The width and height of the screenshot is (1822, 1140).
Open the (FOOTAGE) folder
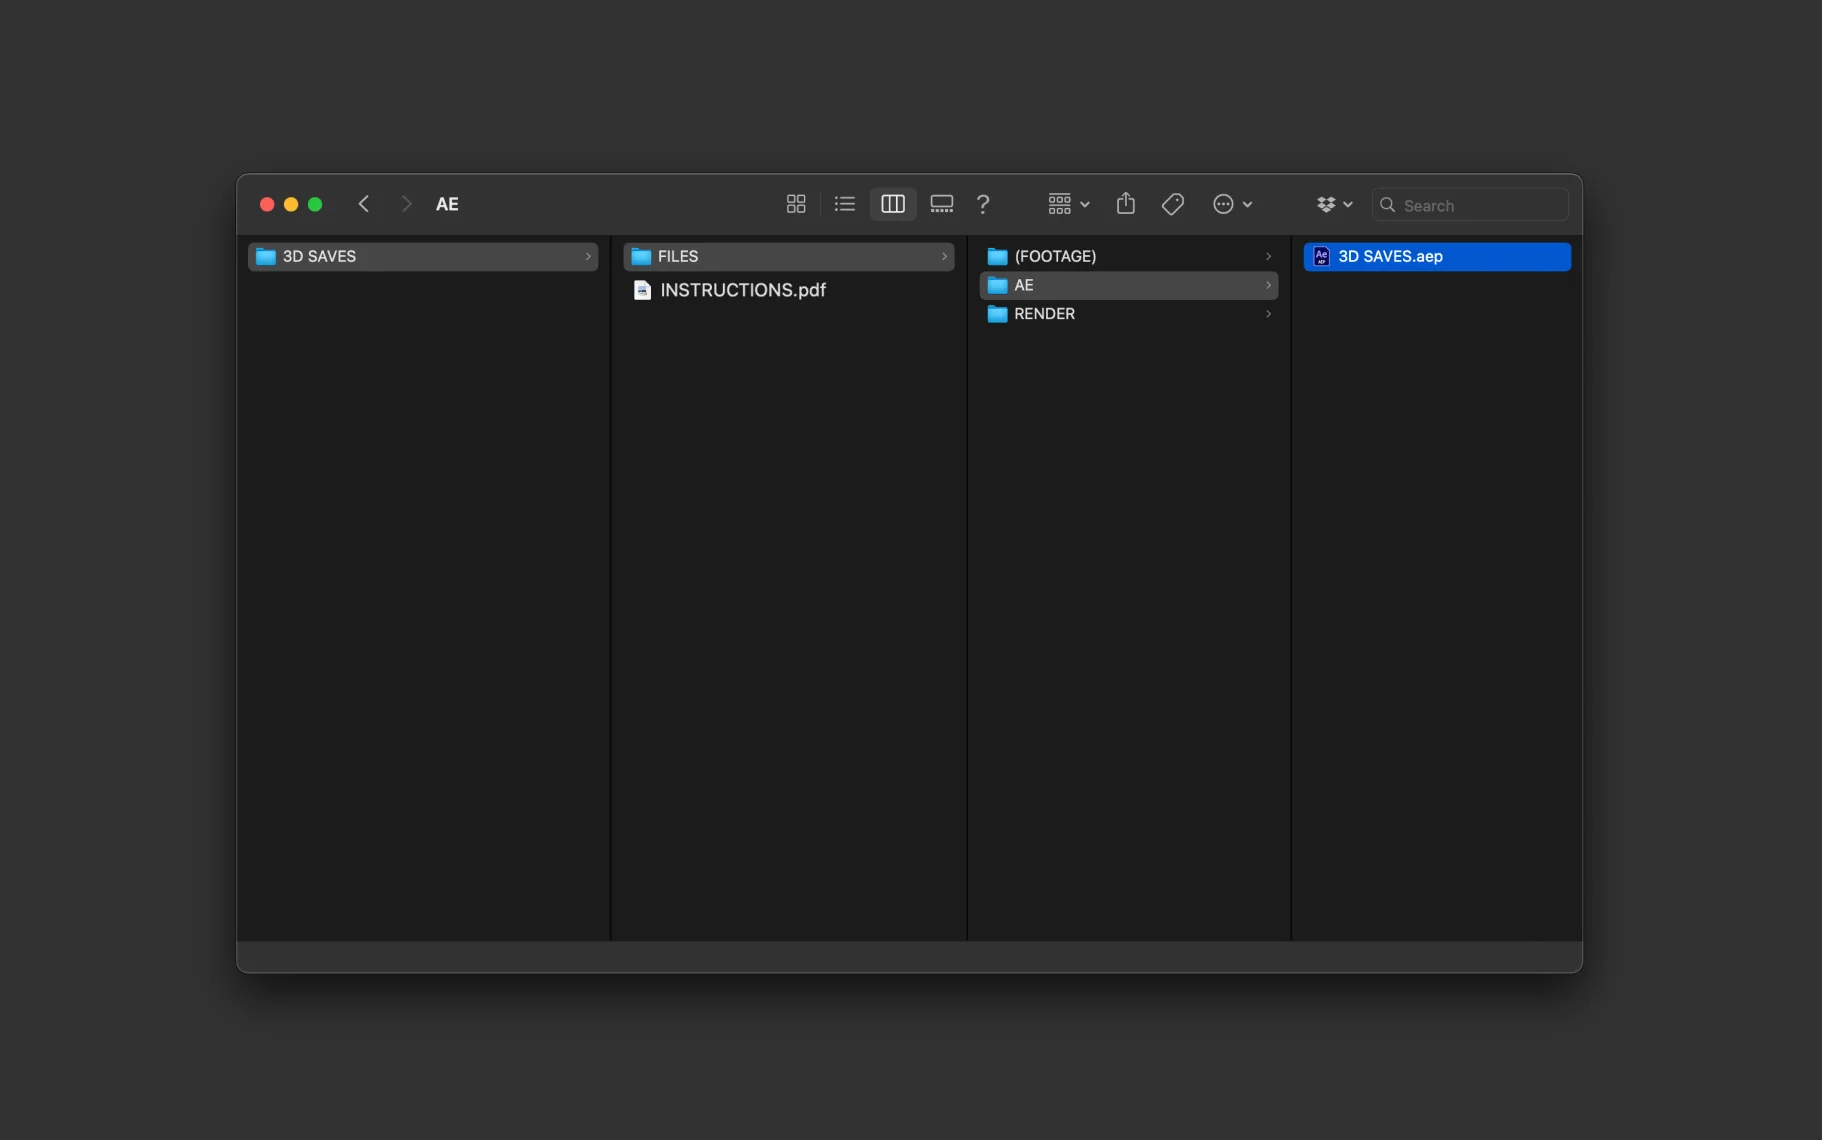[1055, 256]
